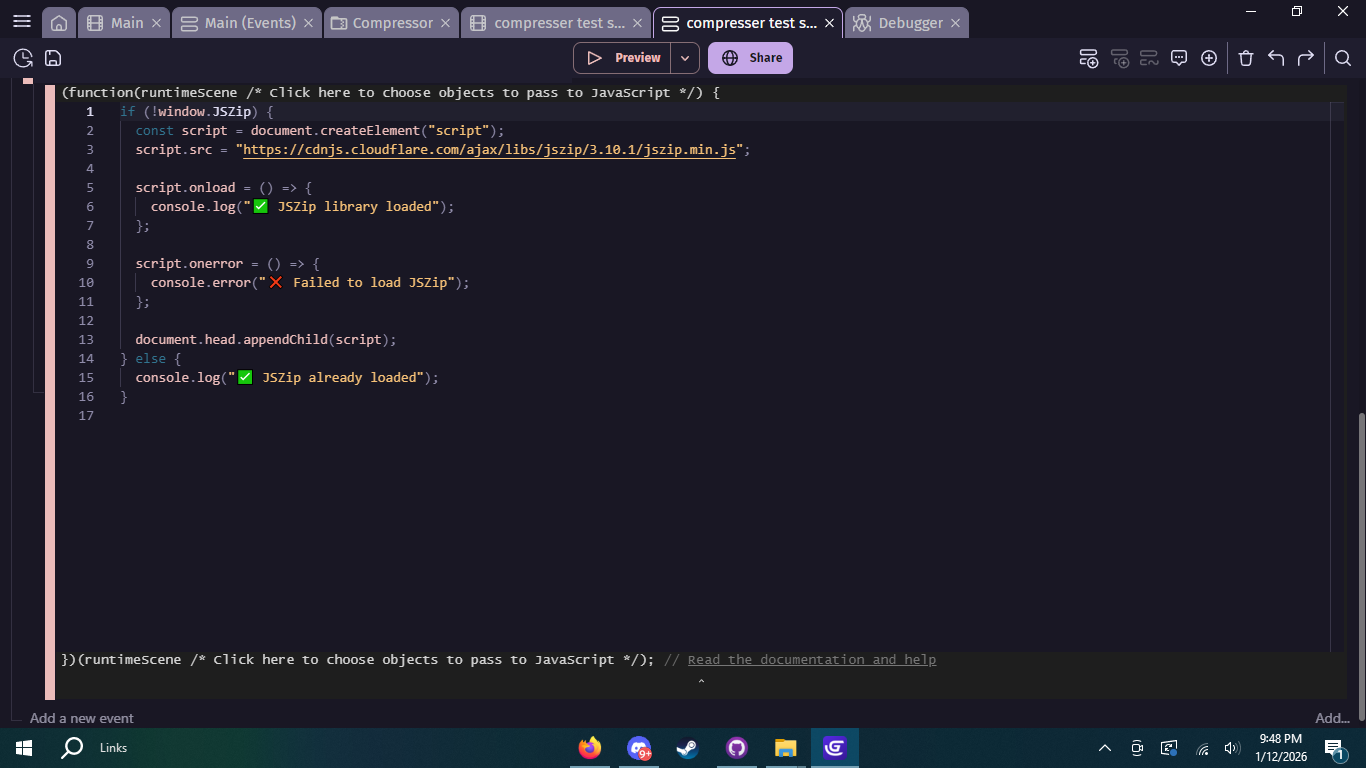This screenshot has width=1366, height=768.
Task: Open the hamburger menu
Action: click(x=21, y=21)
